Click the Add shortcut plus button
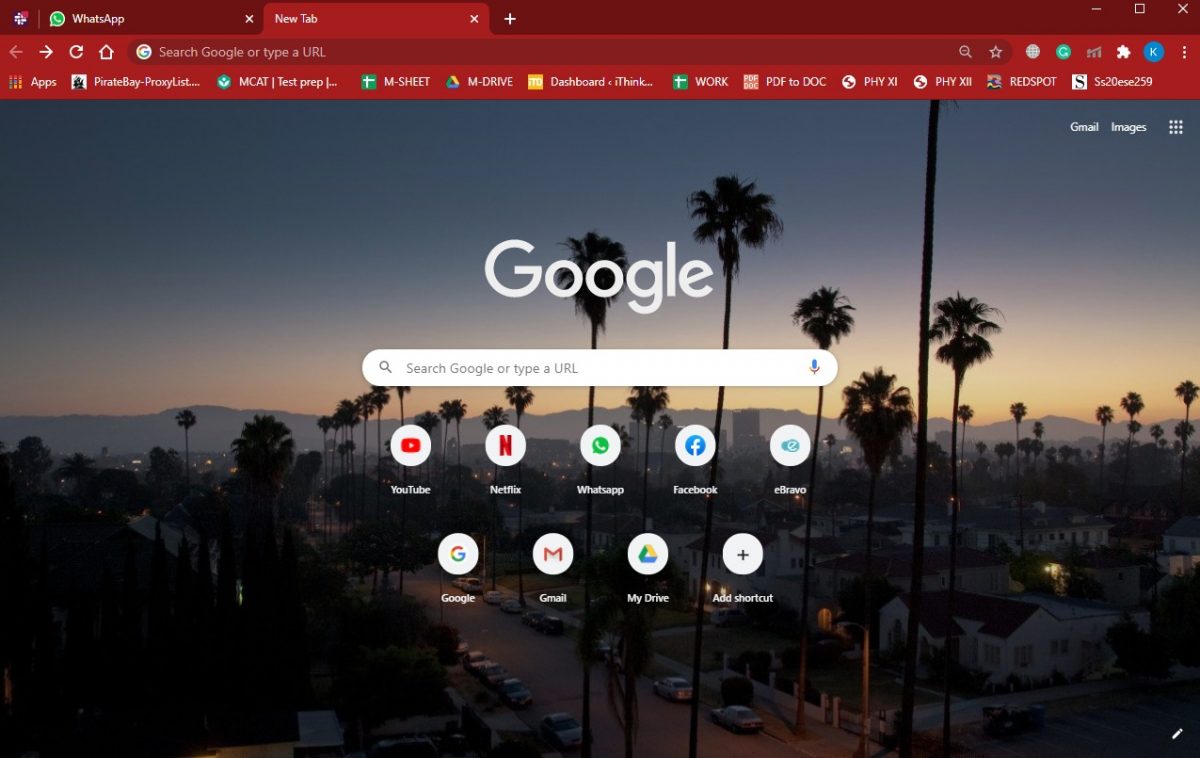The width and height of the screenshot is (1200, 758). point(743,554)
